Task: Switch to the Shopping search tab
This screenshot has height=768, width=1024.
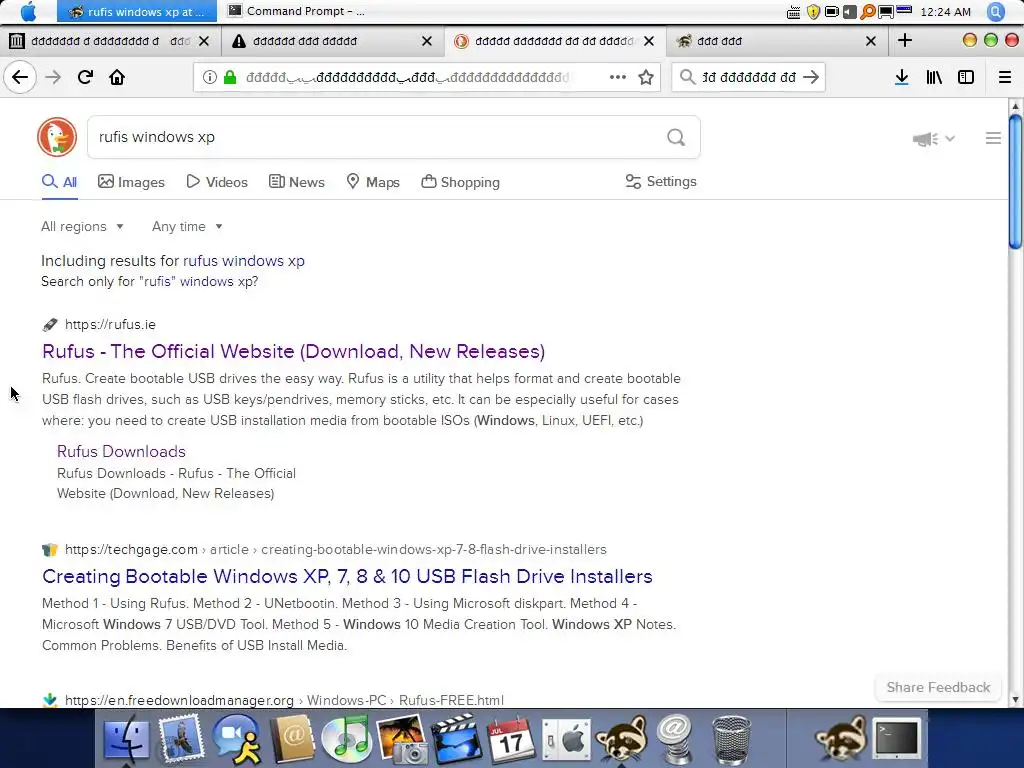Action: 460,182
